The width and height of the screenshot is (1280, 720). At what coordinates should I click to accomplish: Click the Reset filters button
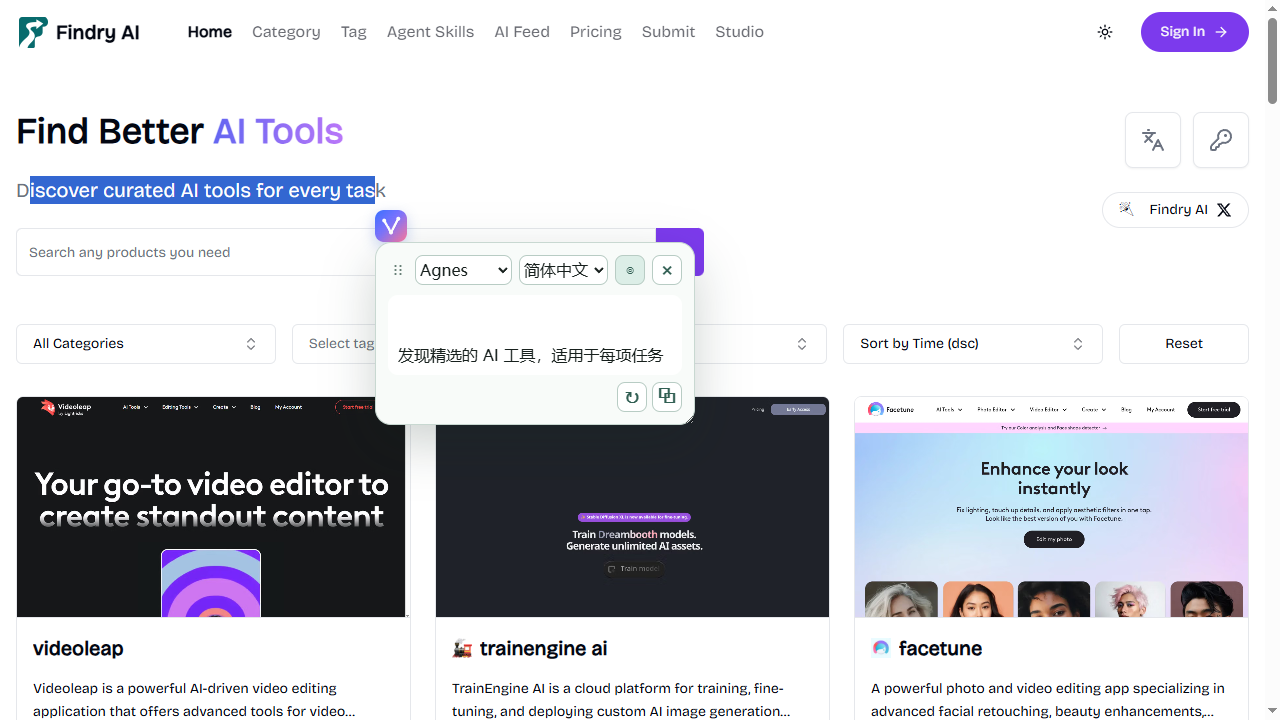pos(1184,344)
